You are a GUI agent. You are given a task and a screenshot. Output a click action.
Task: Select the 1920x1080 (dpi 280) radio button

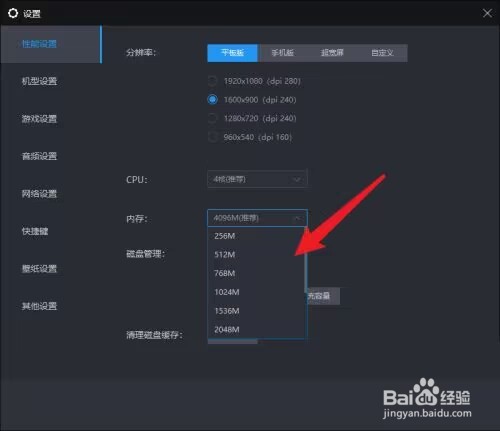point(212,81)
